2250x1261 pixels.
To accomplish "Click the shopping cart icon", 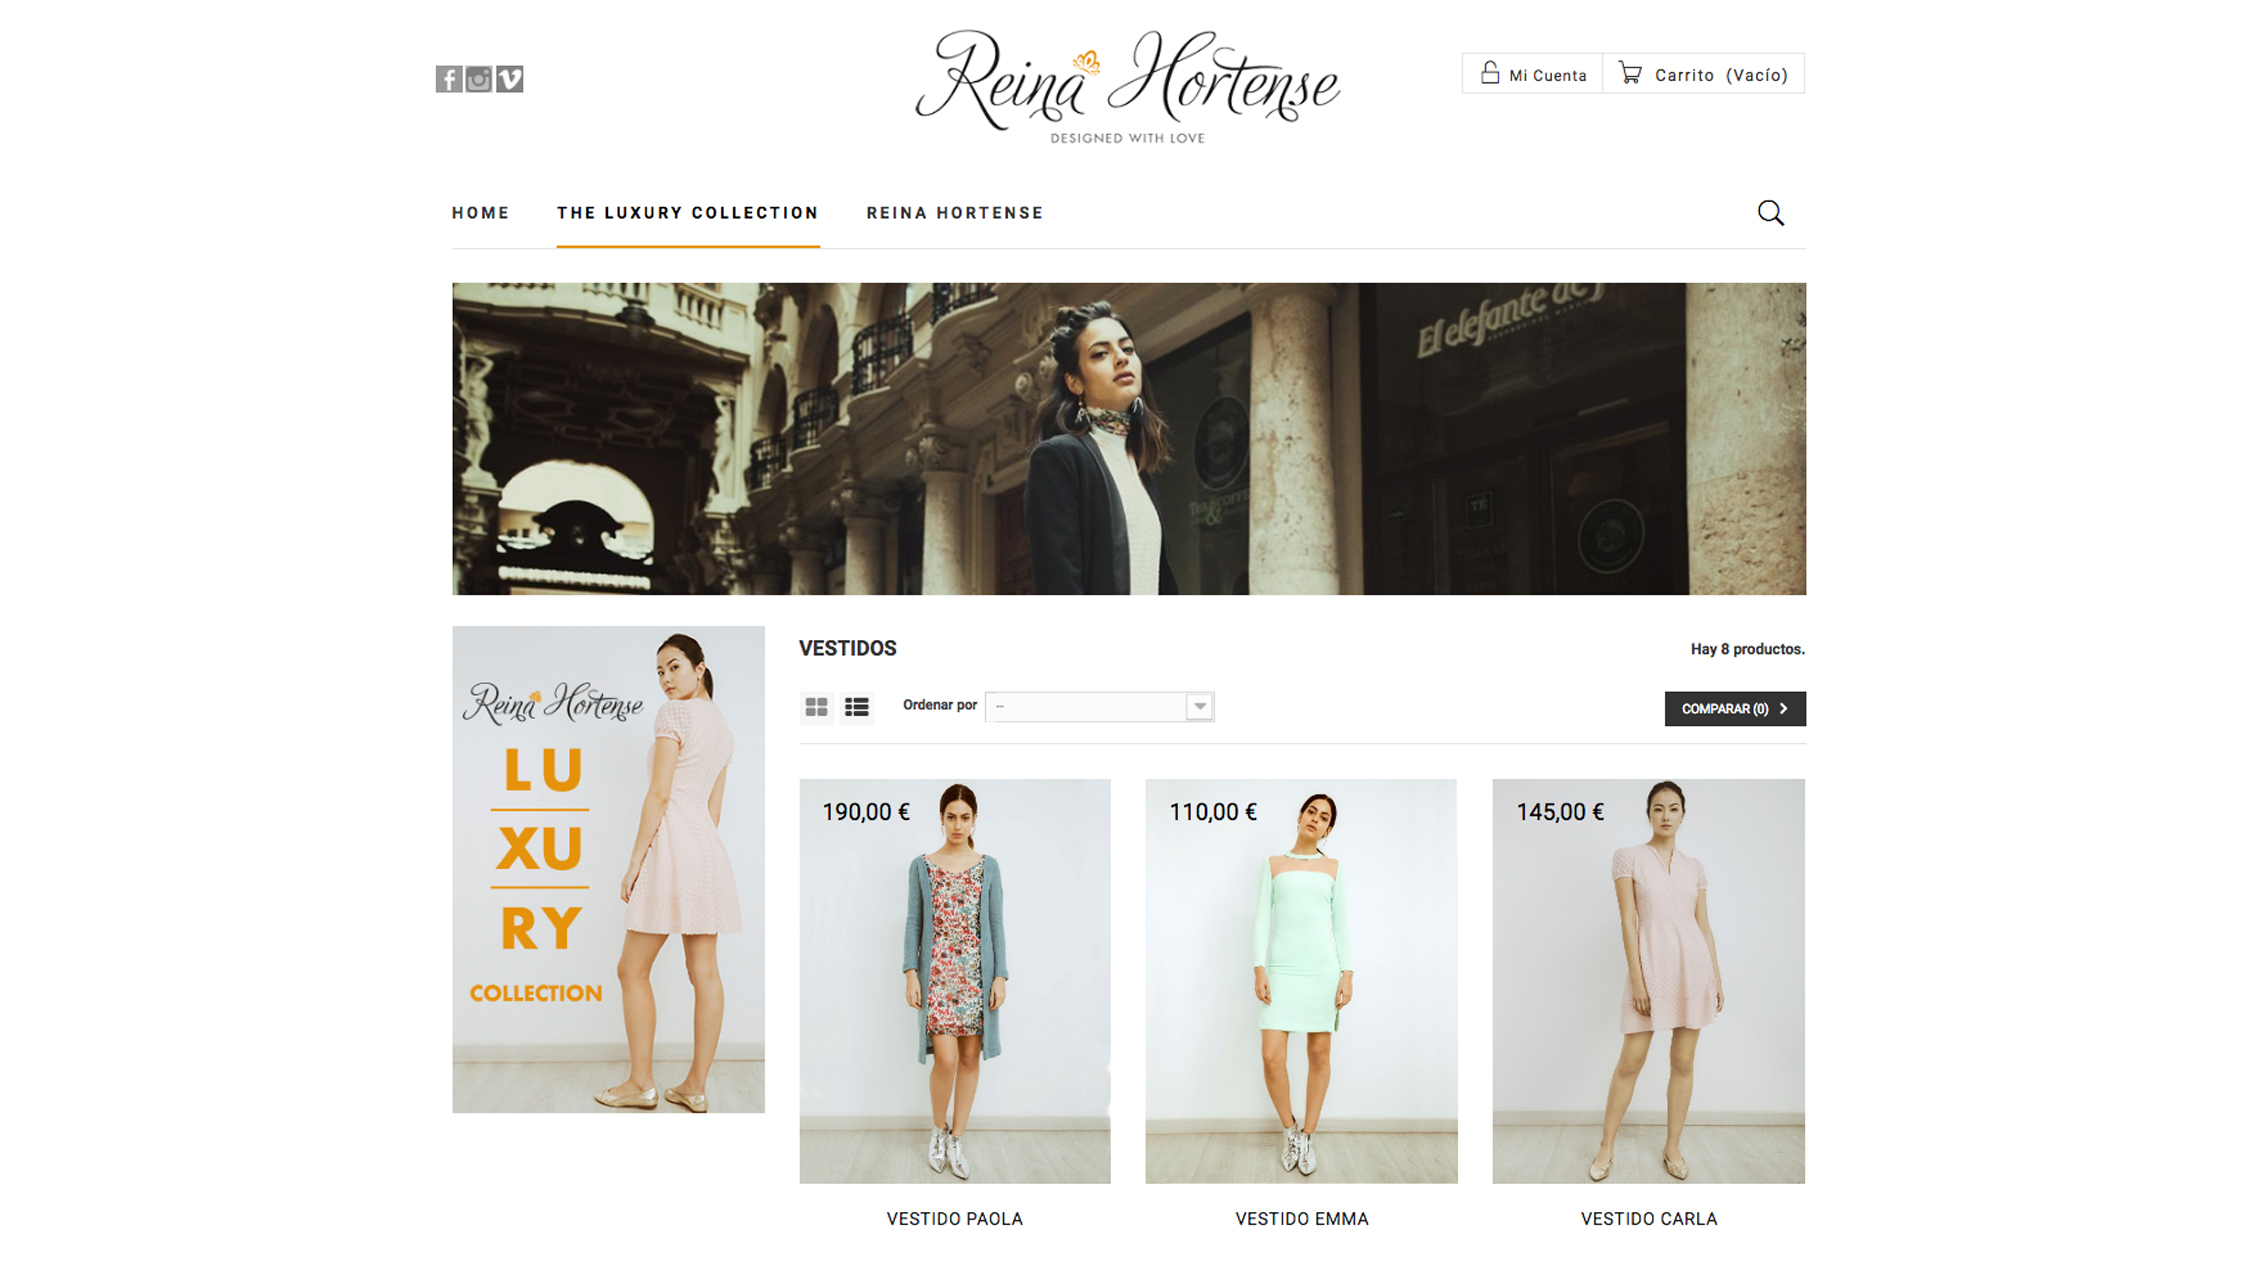I will click(1630, 74).
